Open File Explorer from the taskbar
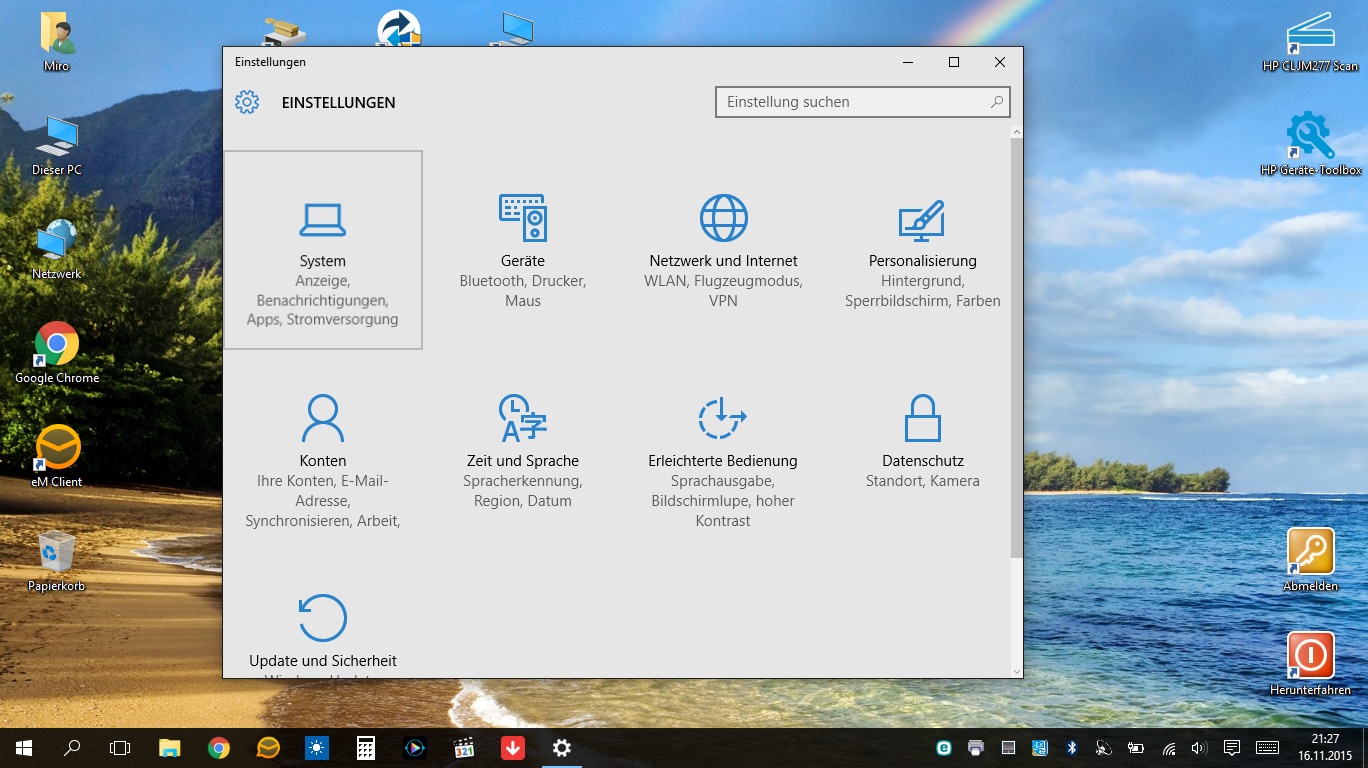Viewport: 1368px width, 768px height. [x=170, y=748]
